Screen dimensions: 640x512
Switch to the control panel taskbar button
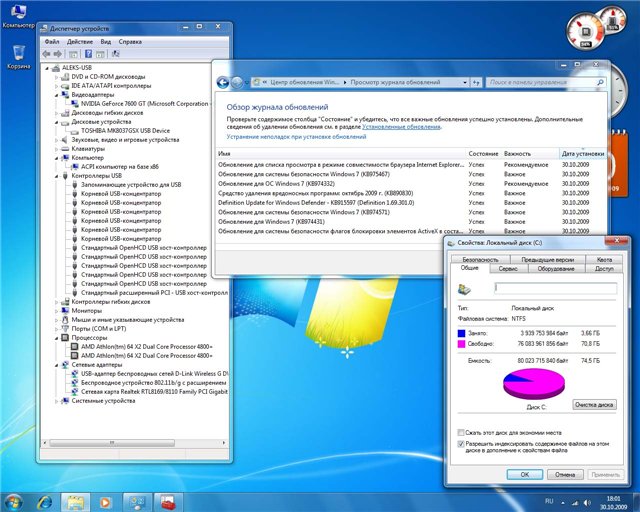[137, 502]
